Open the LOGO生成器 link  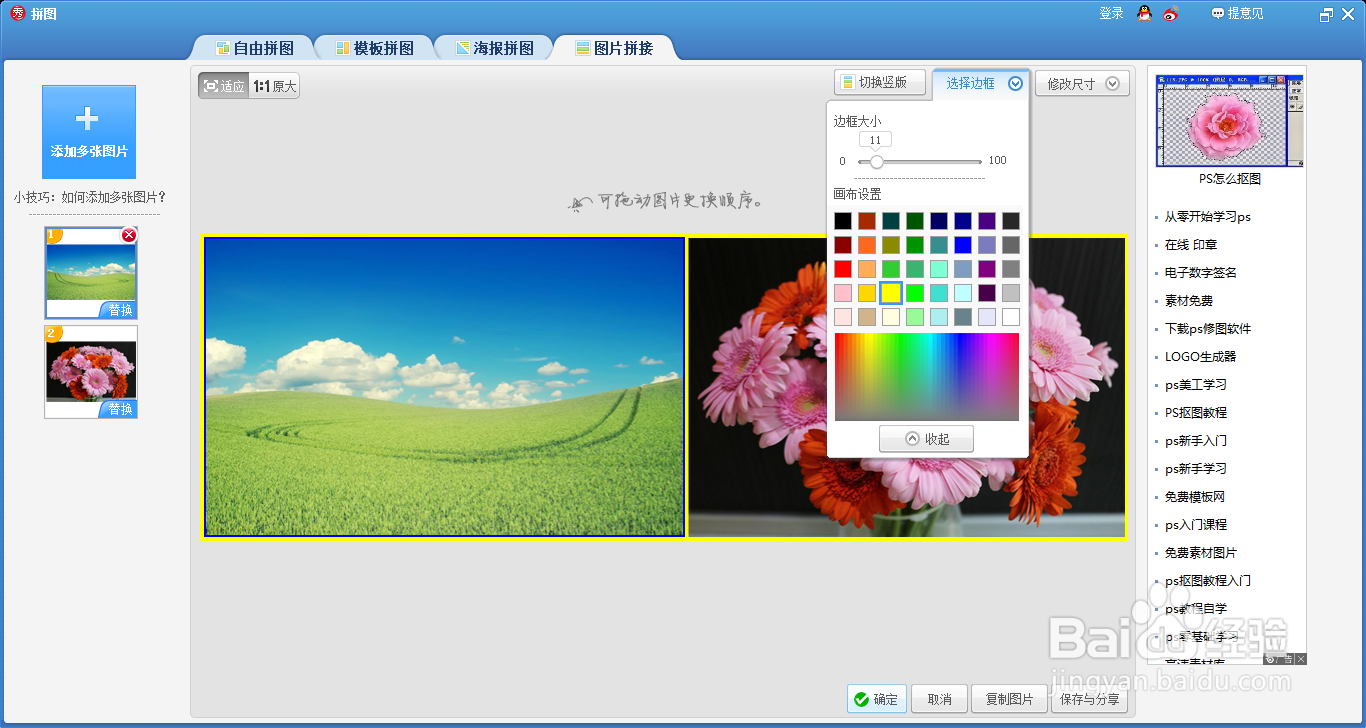click(1201, 357)
